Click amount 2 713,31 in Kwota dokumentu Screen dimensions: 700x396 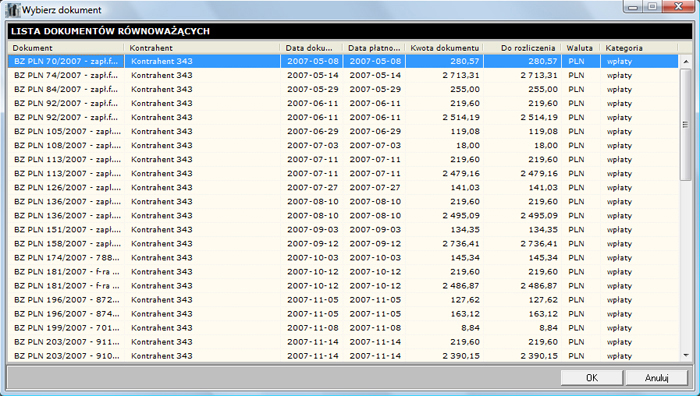pyautogui.click(x=461, y=75)
